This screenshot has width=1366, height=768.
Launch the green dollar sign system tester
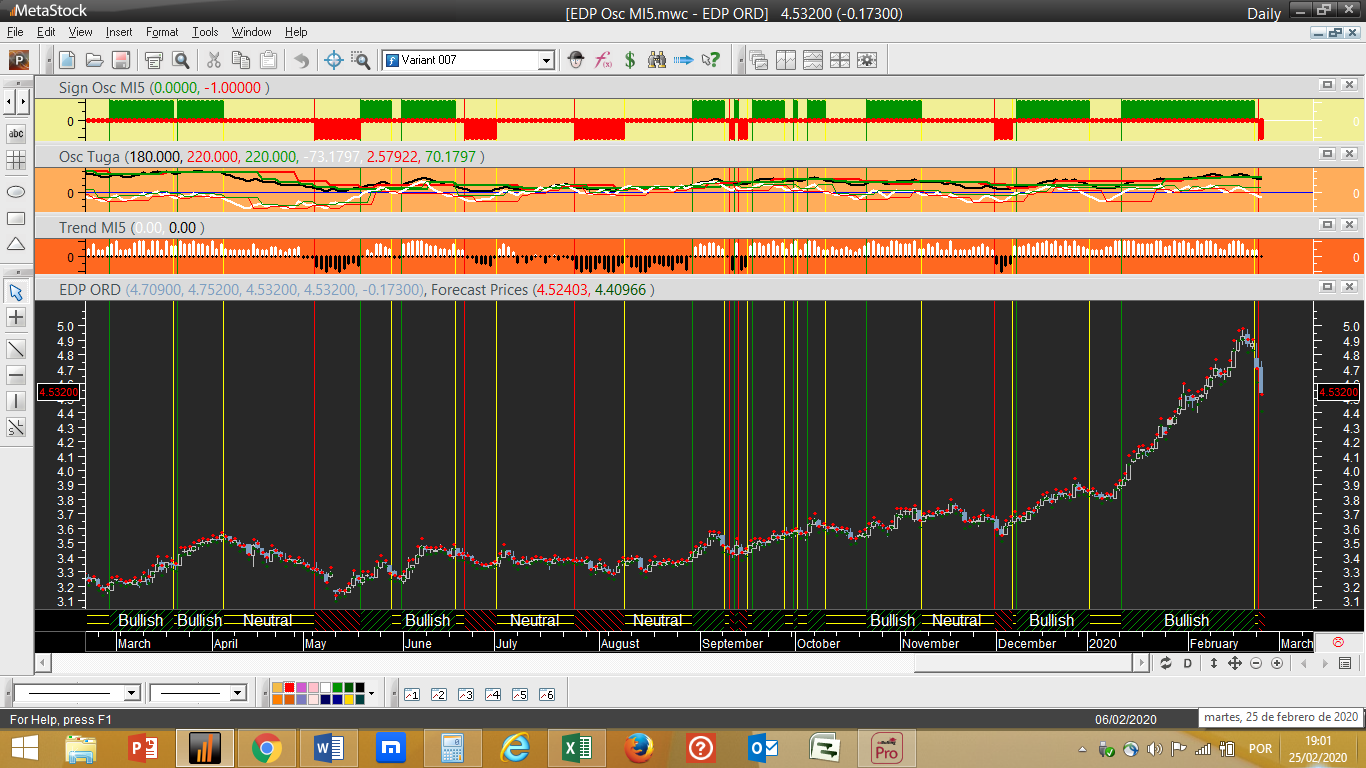click(630, 60)
